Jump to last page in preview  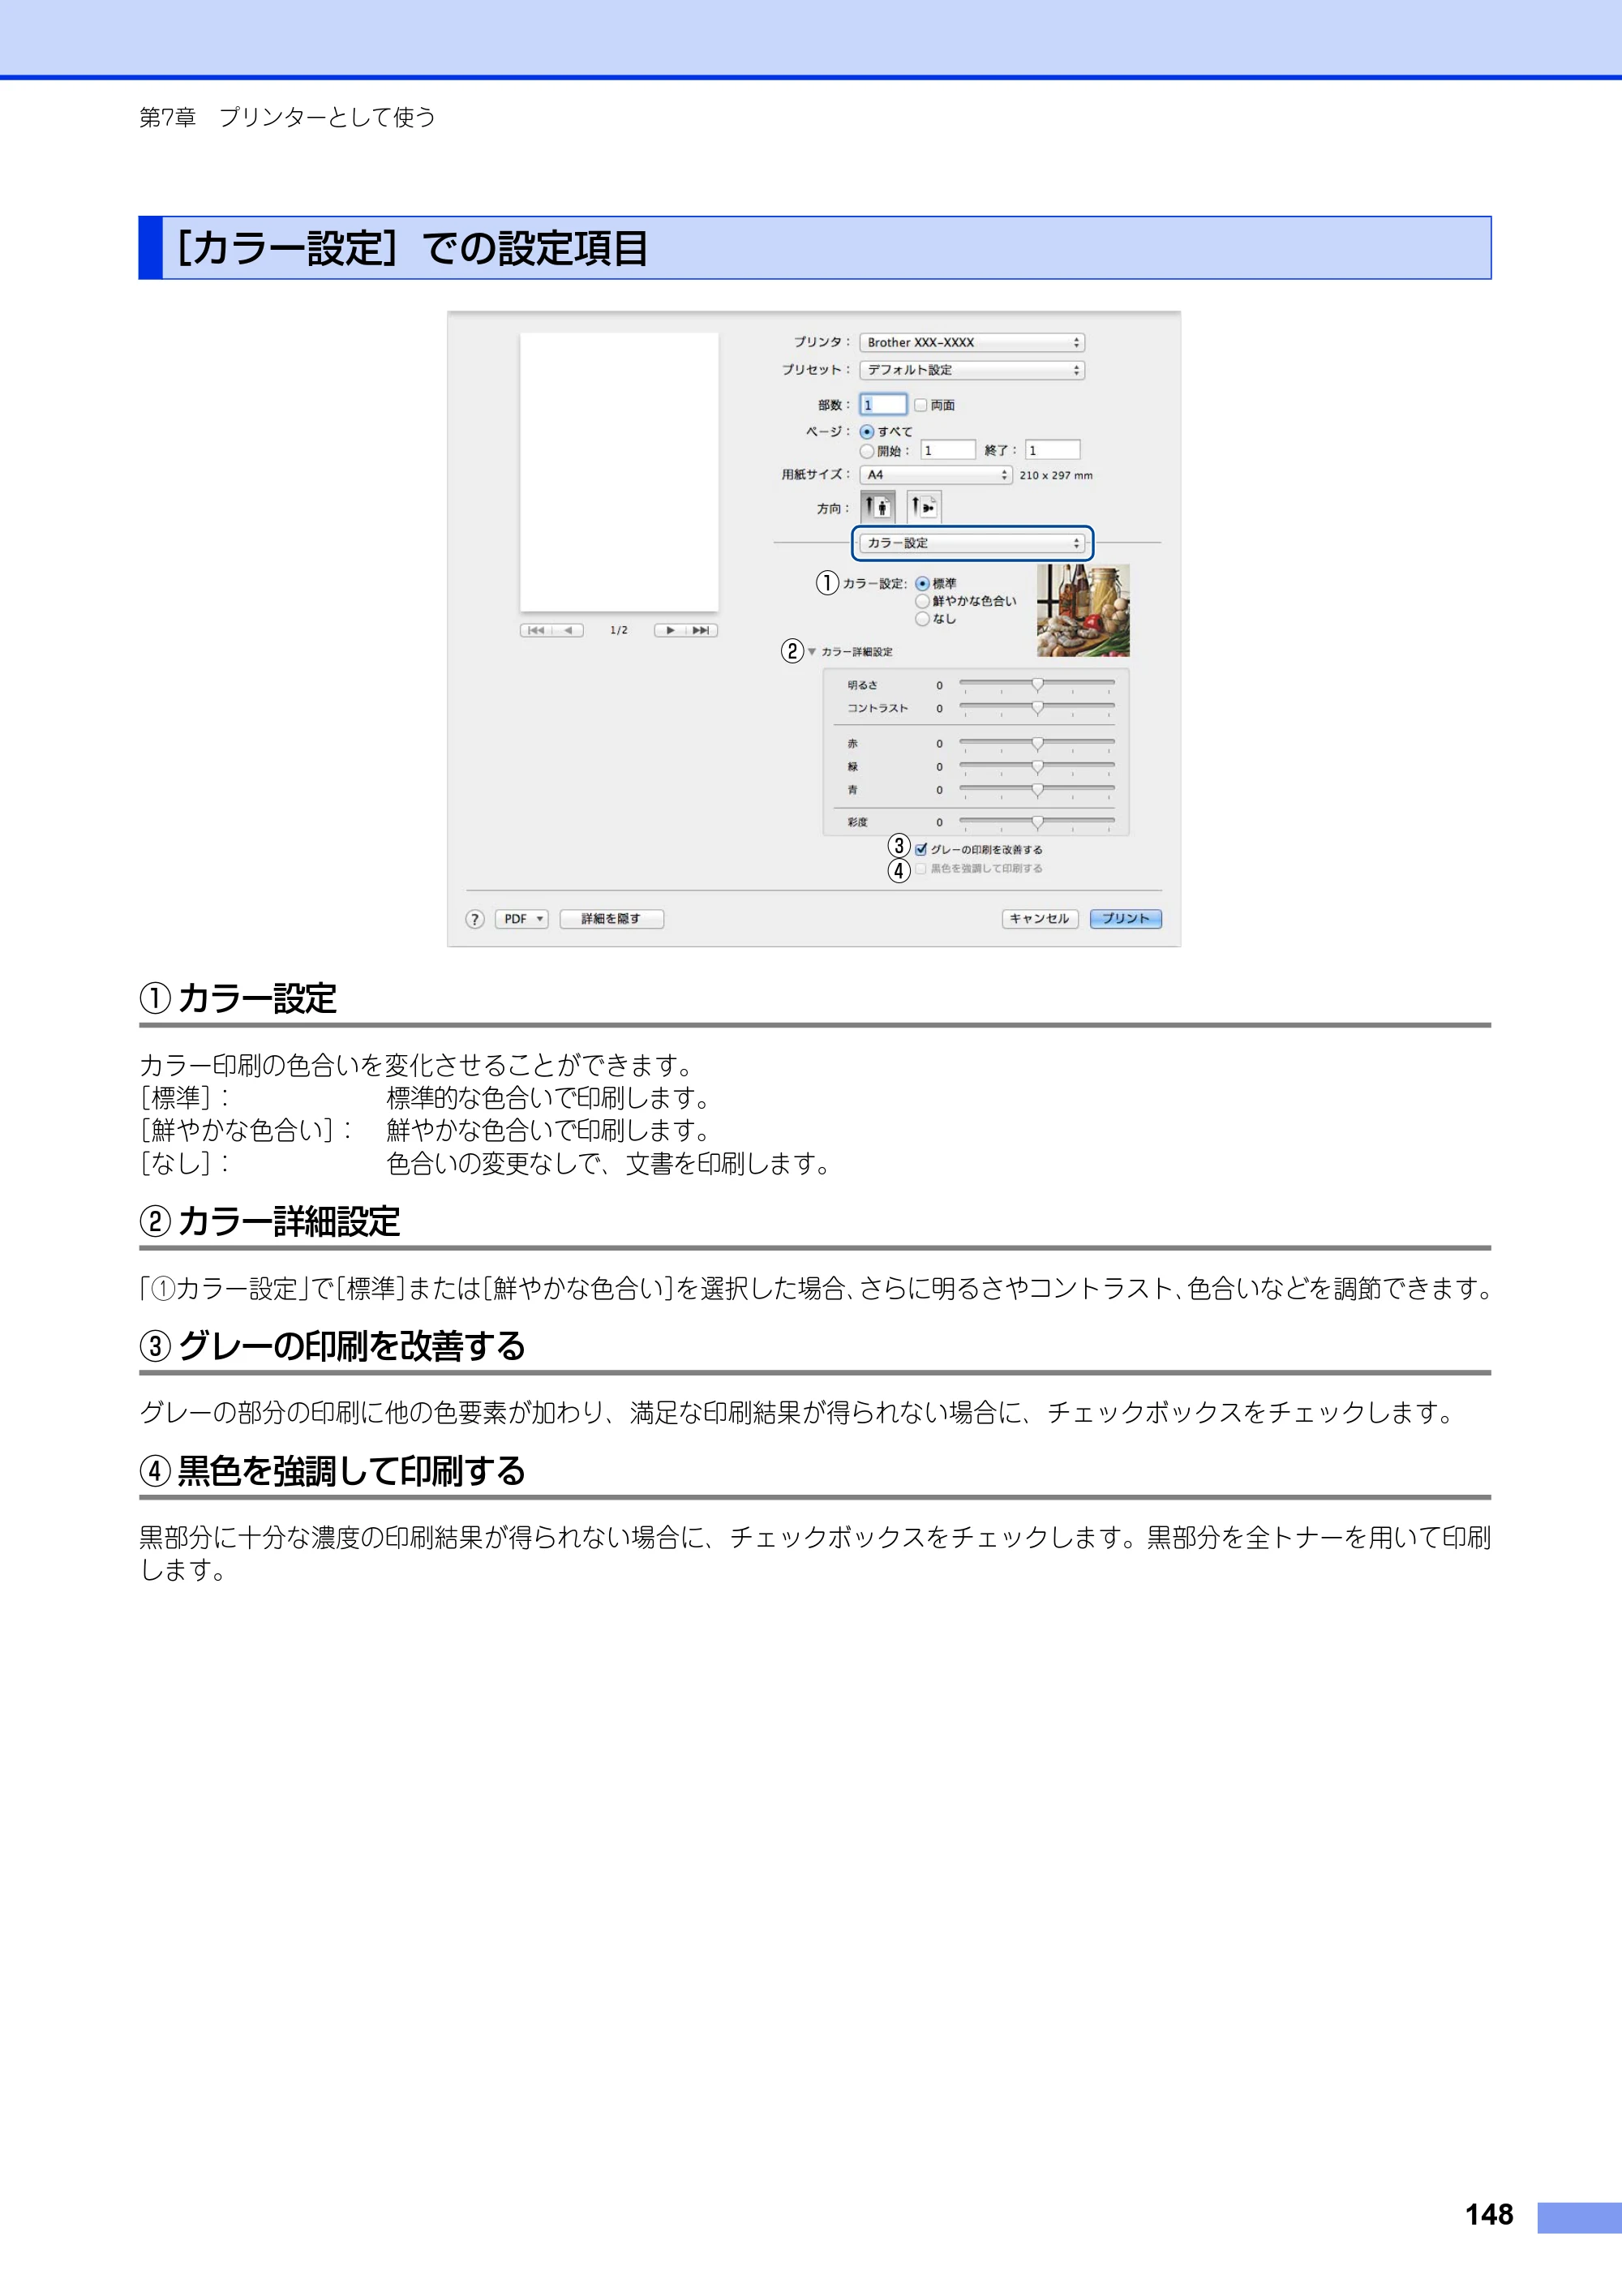coord(702,630)
